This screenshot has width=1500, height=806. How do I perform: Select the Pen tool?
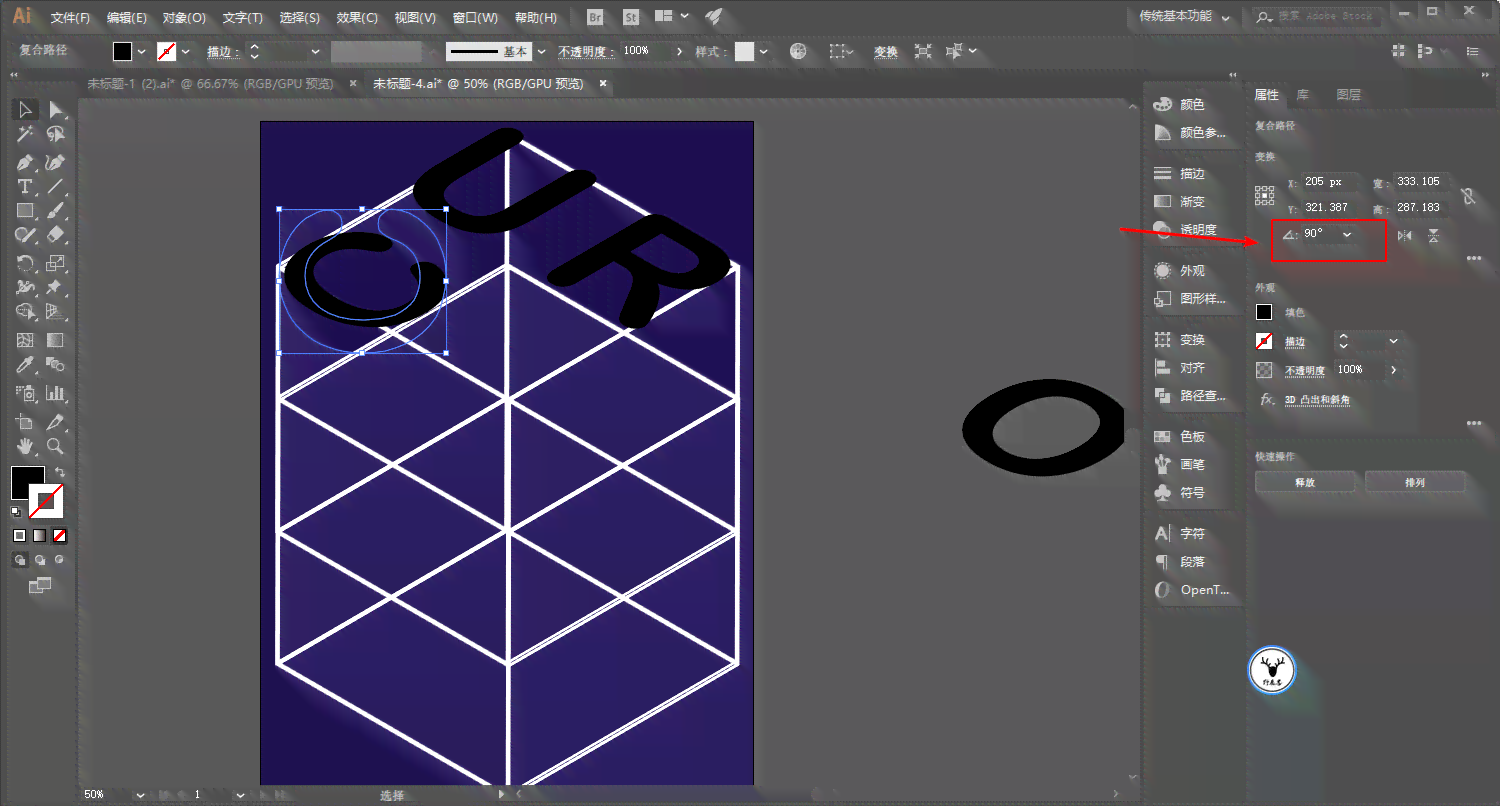coord(25,162)
